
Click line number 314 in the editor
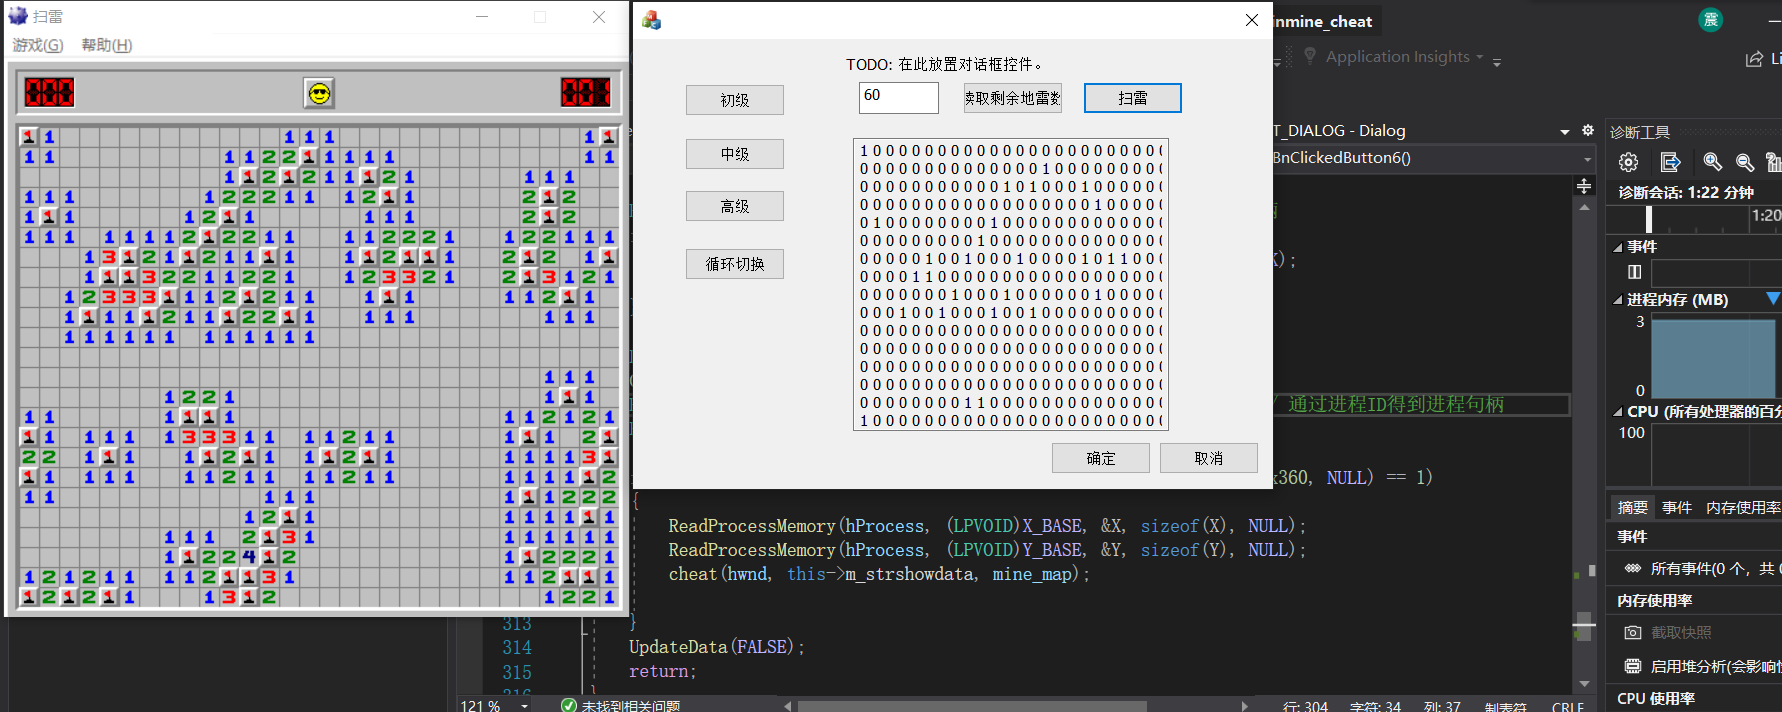point(517,648)
